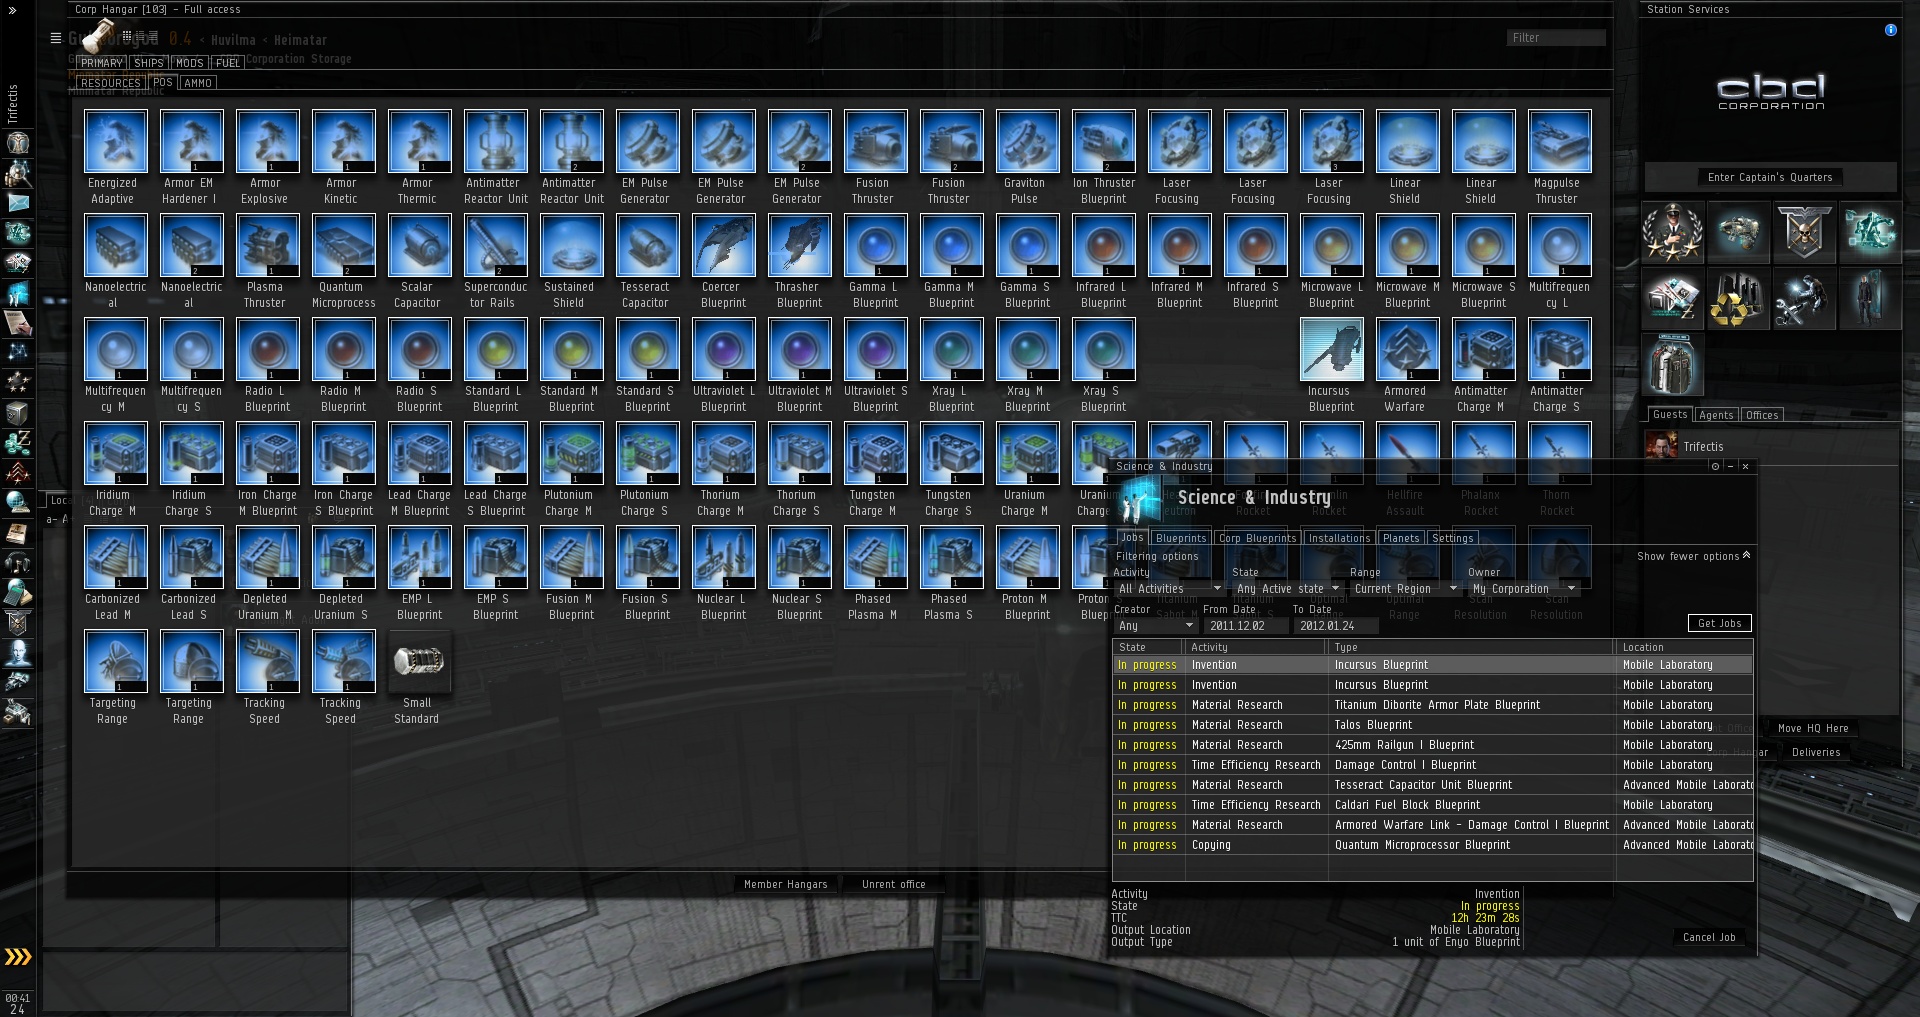
Task: Pick the Gamma L Blueprint crystal
Action: [x=876, y=245]
